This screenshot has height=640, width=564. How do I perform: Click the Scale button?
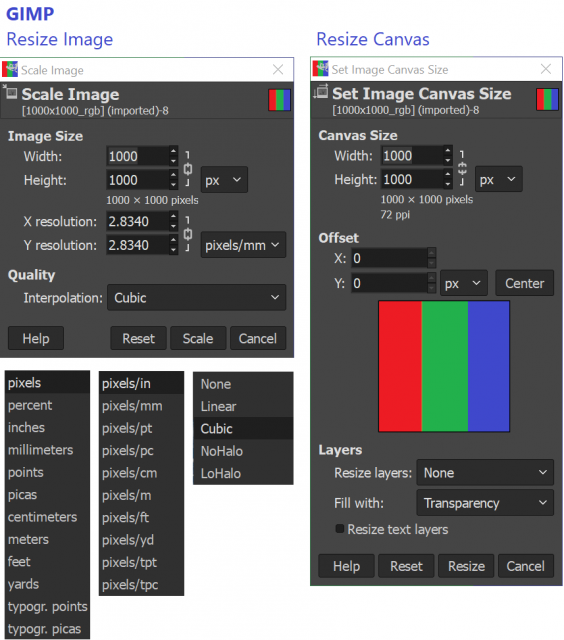click(x=198, y=338)
